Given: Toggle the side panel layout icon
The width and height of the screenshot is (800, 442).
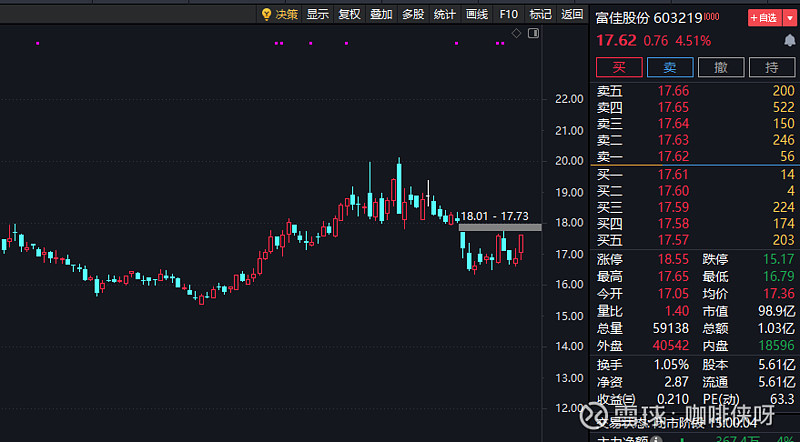Looking at the screenshot, I should click(533, 33).
